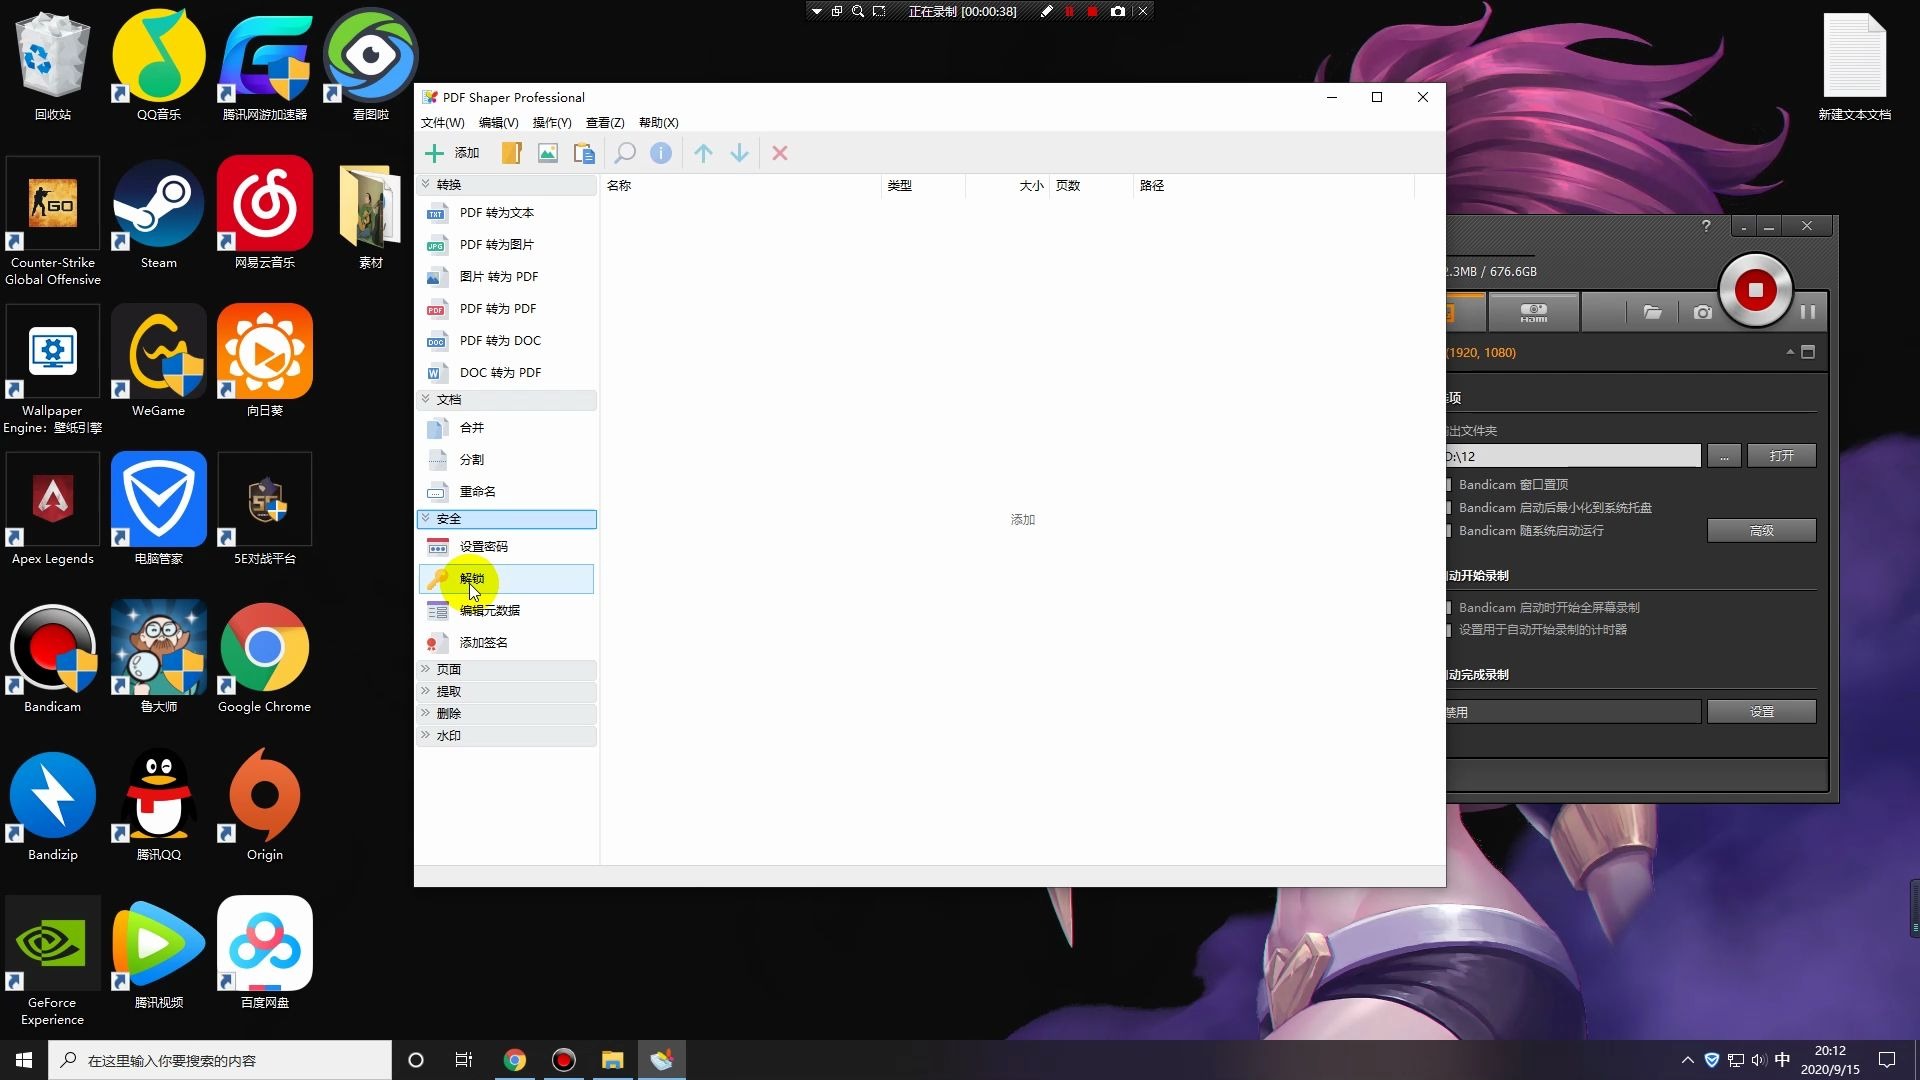
Task: Select the PDF转为图片 tool
Action: pos(497,244)
